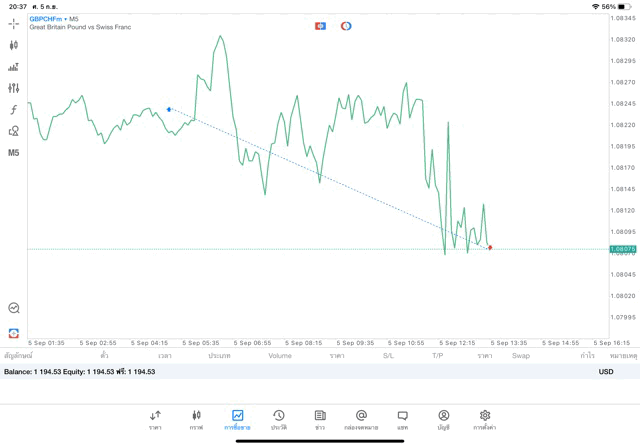Switch to the ราคา quotes tab
This screenshot has height=447, width=640.
pyautogui.click(x=155, y=419)
